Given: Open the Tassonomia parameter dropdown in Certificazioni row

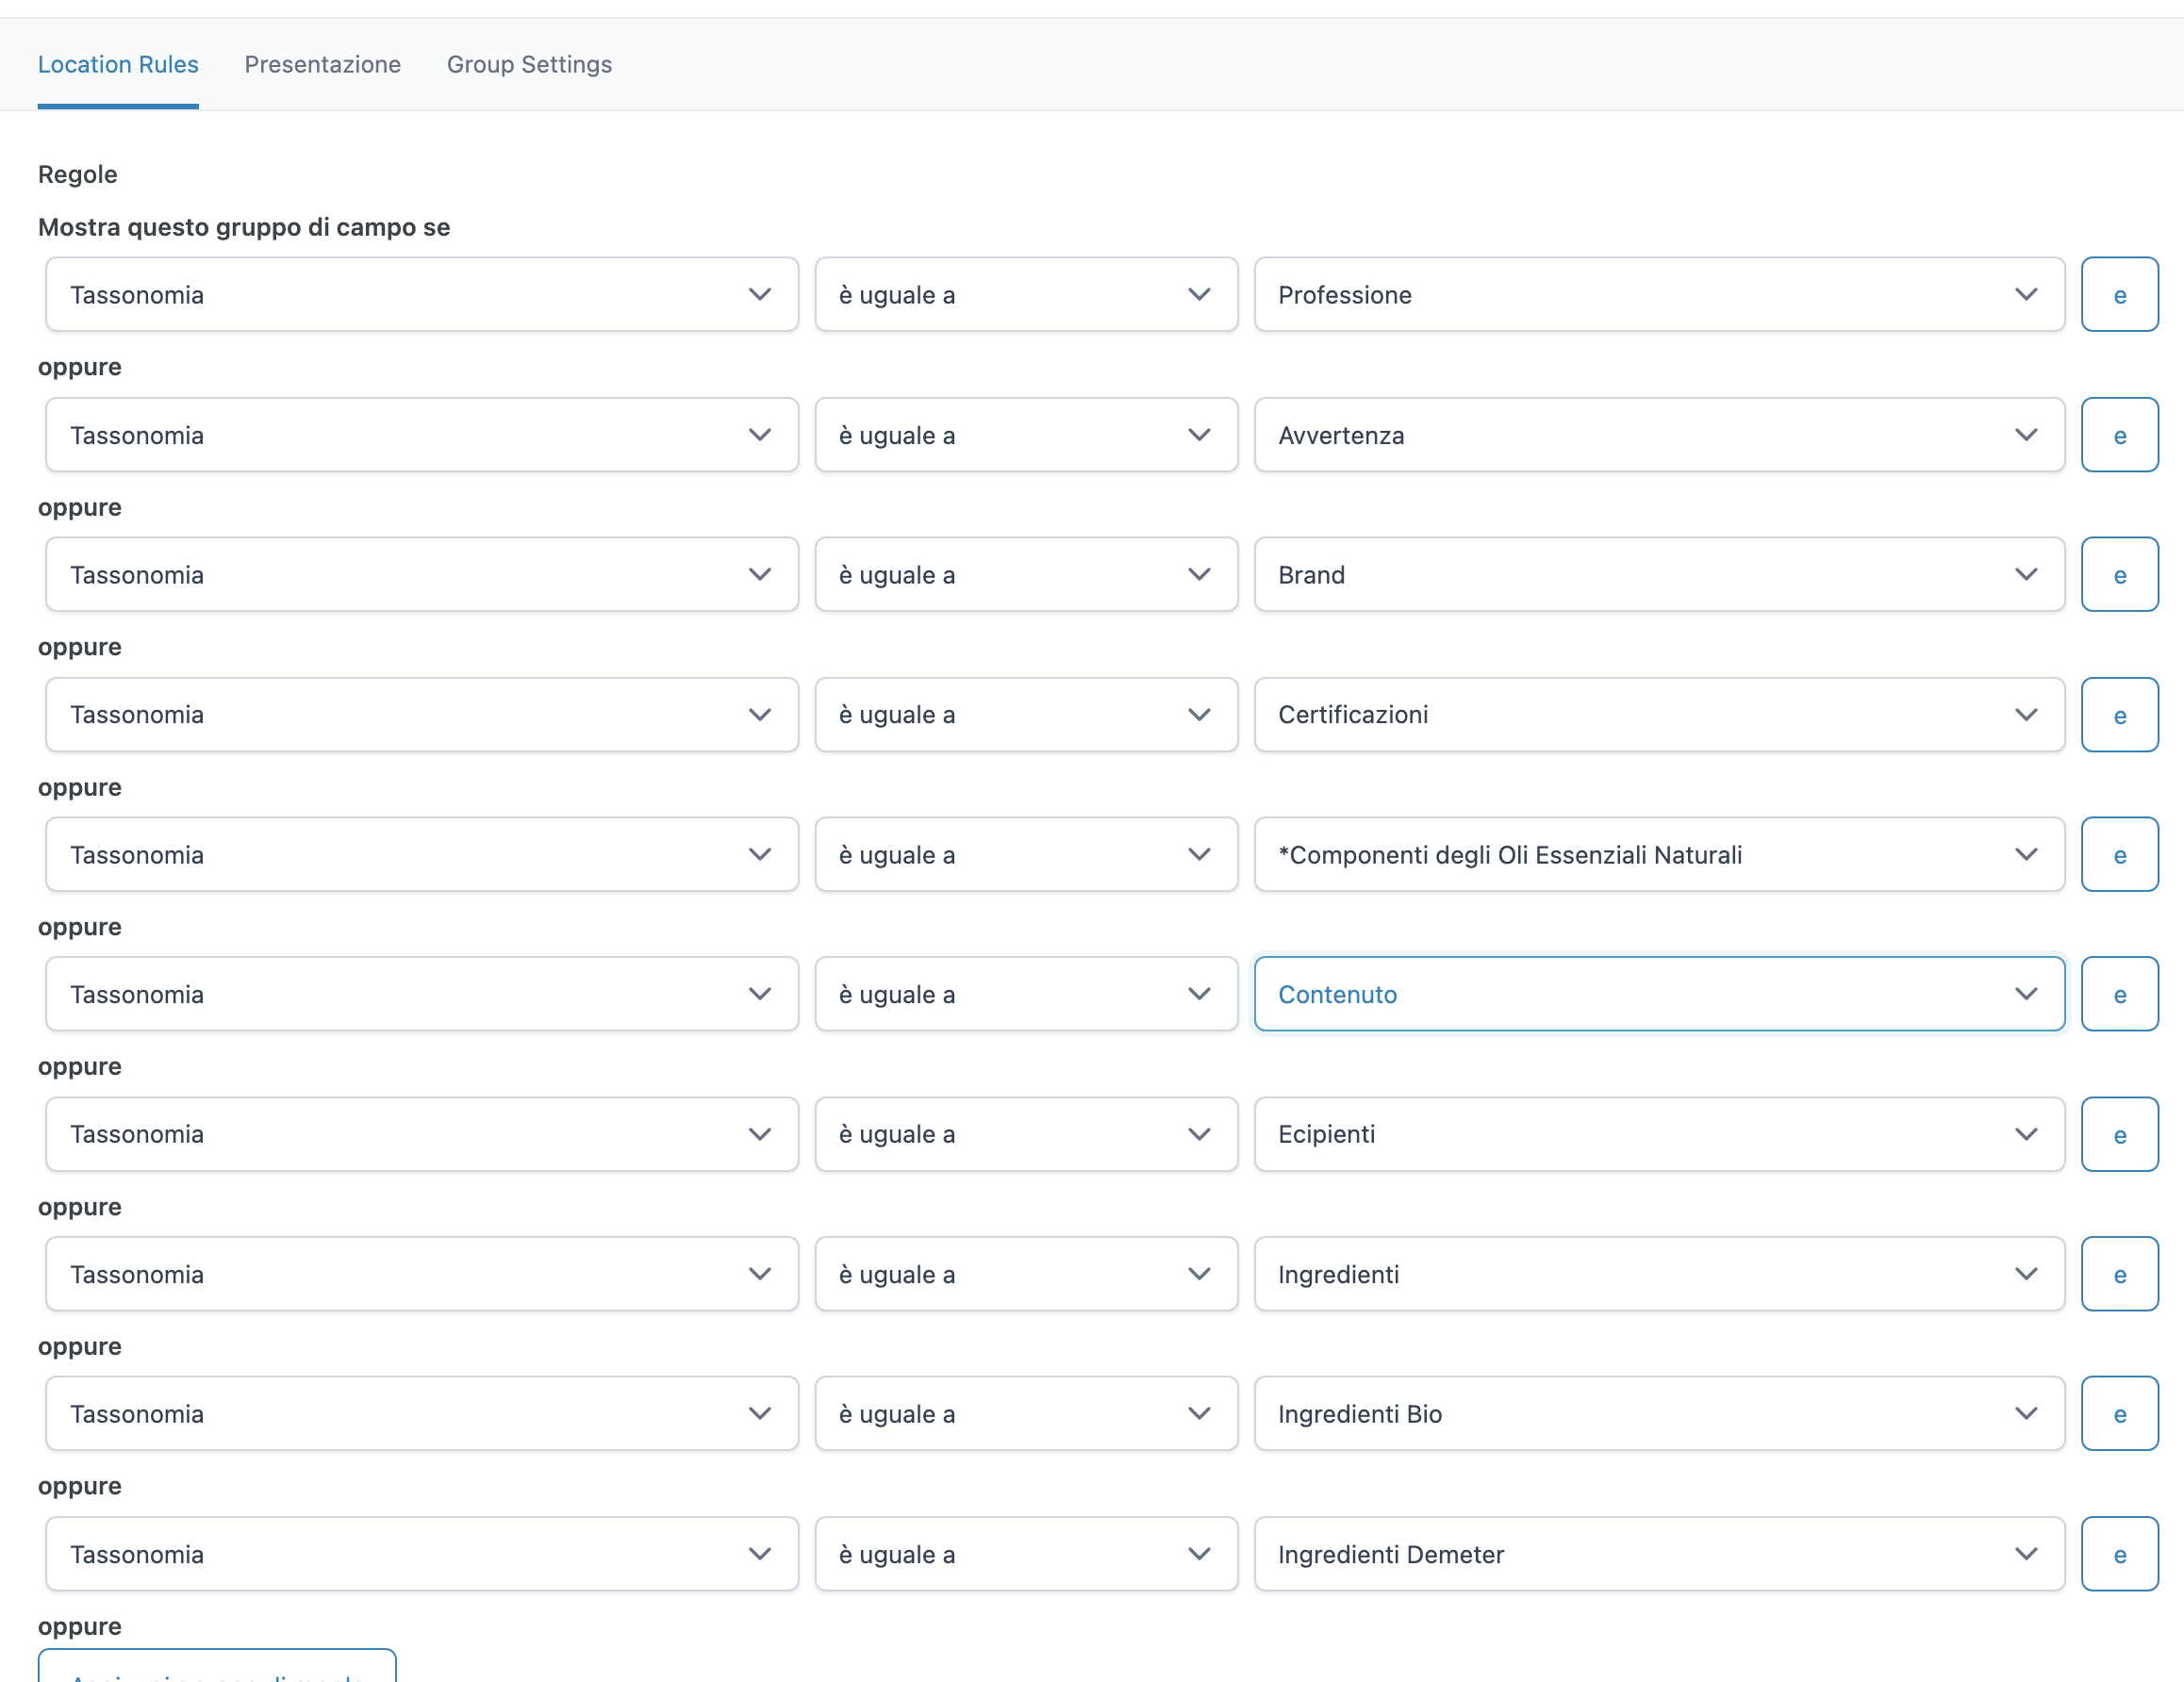Looking at the screenshot, I should (421, 714).
